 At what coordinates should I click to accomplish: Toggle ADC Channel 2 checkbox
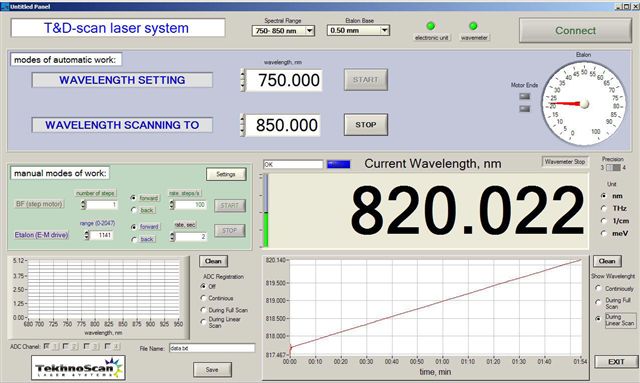[x=66, y=346]
